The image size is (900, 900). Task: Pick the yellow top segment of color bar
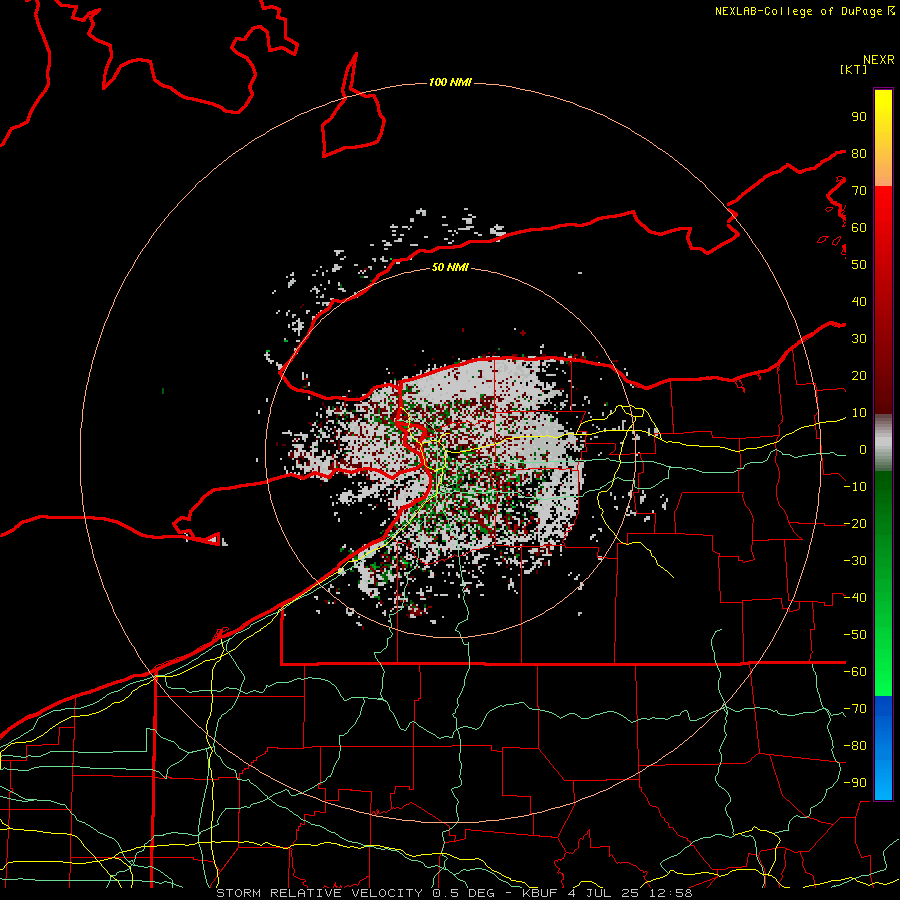(x=883, y=109)
